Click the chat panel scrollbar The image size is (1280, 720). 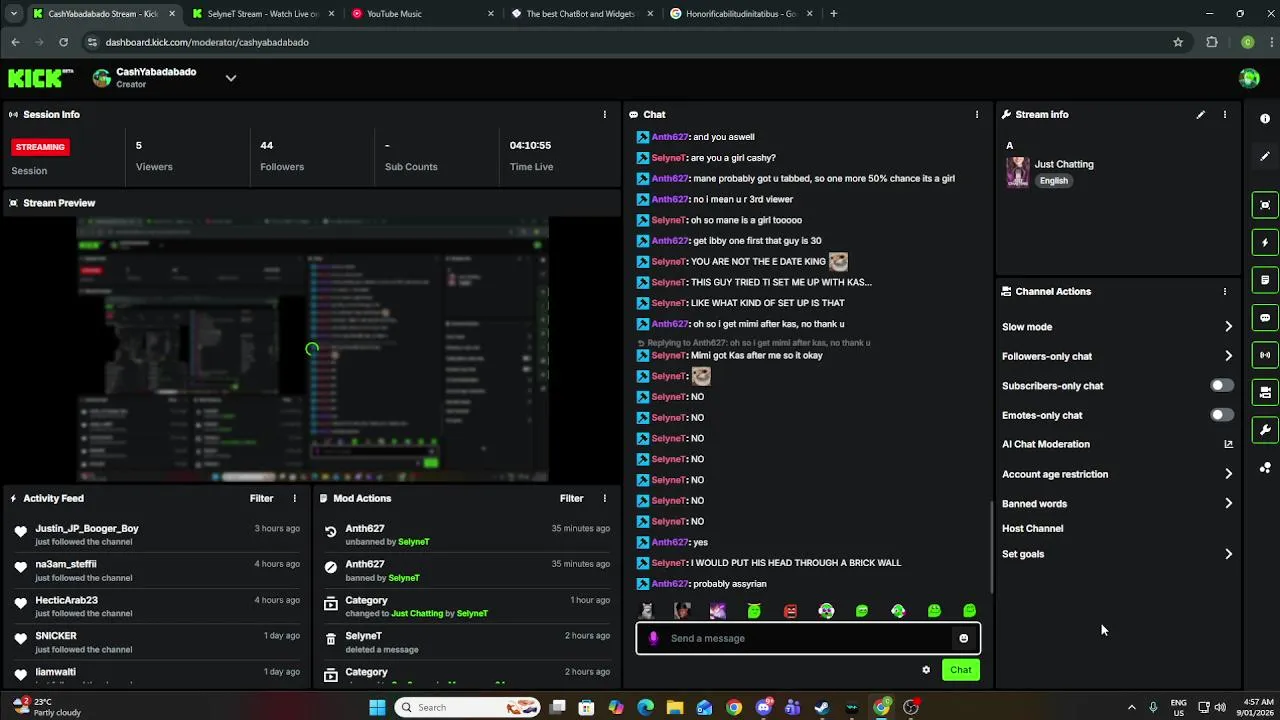(x=991, y=545)
